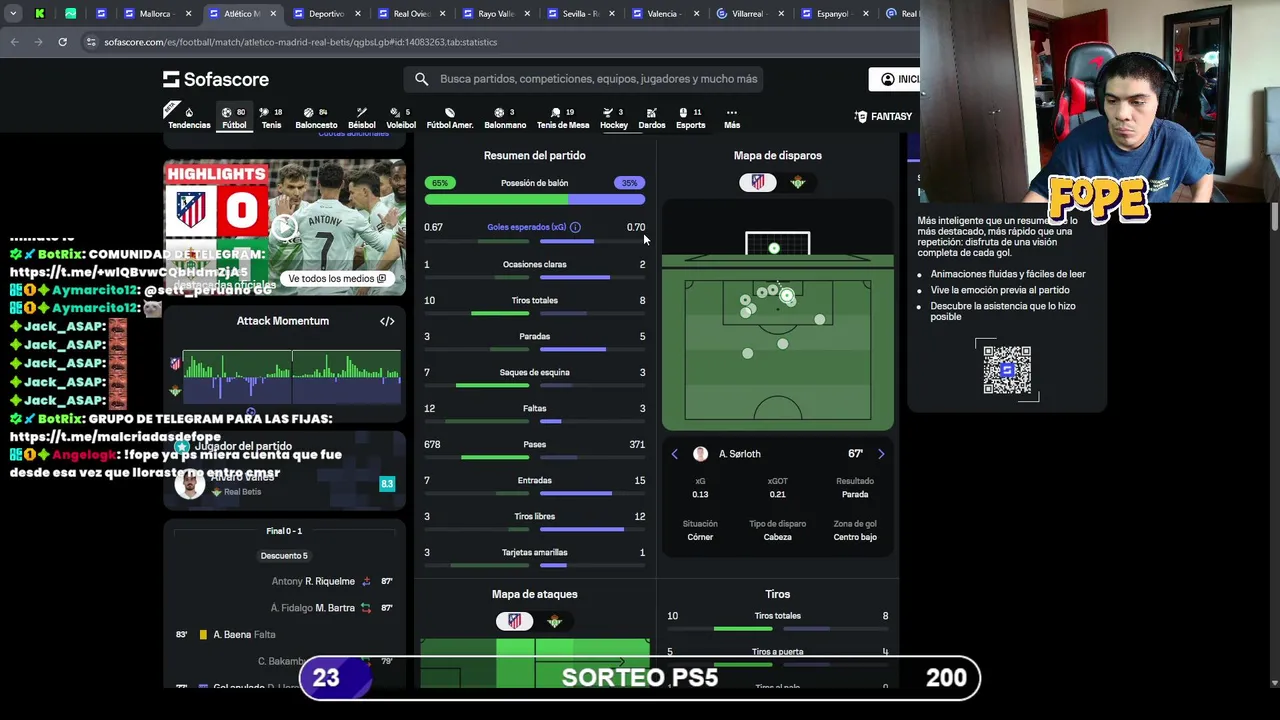Reload the browser page
Viewport: 1280px width, 720px height.
coord(62,42)
